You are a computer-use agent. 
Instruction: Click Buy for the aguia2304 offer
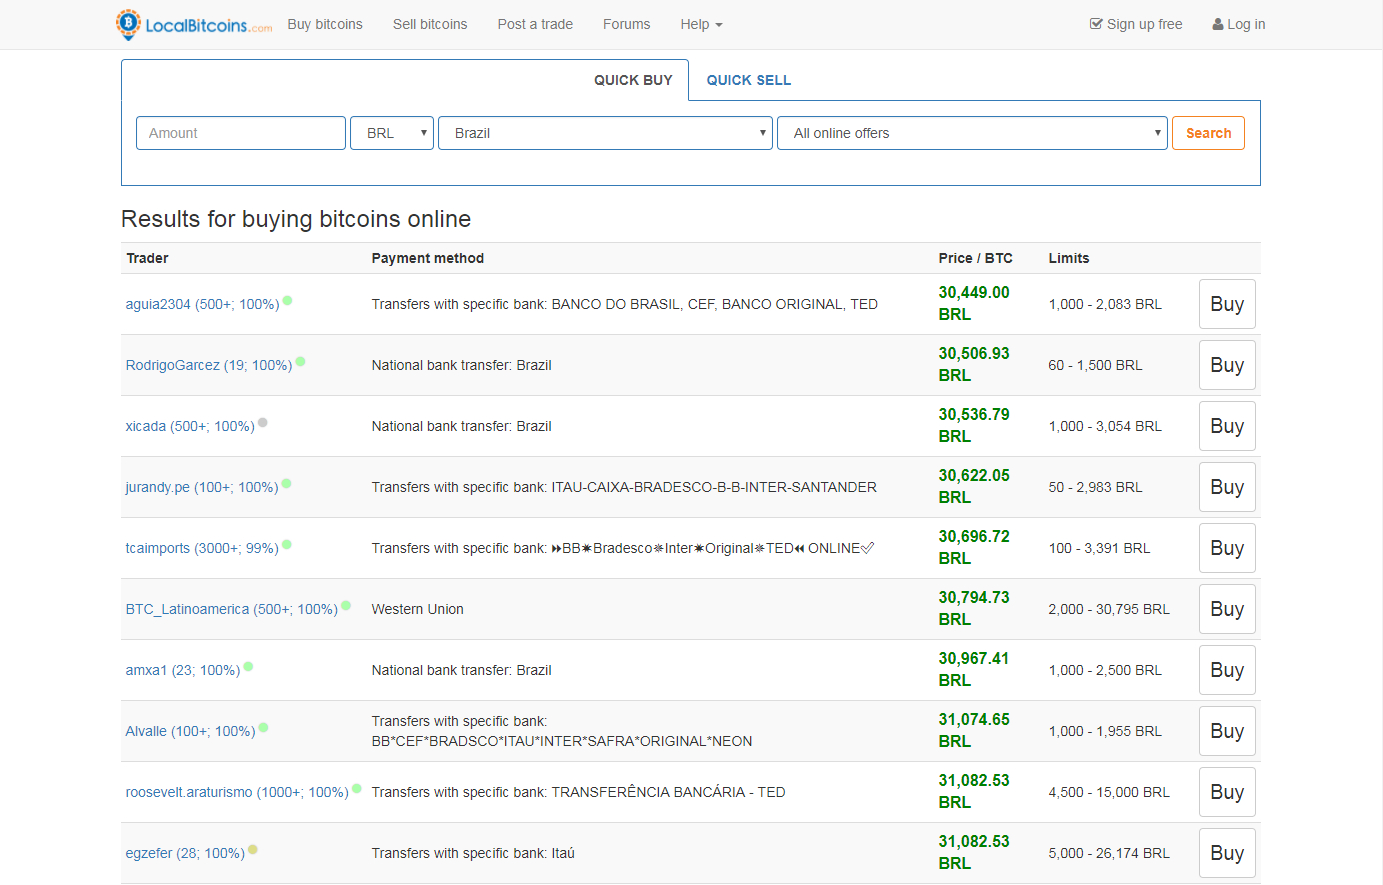[x=1227, y=304]
